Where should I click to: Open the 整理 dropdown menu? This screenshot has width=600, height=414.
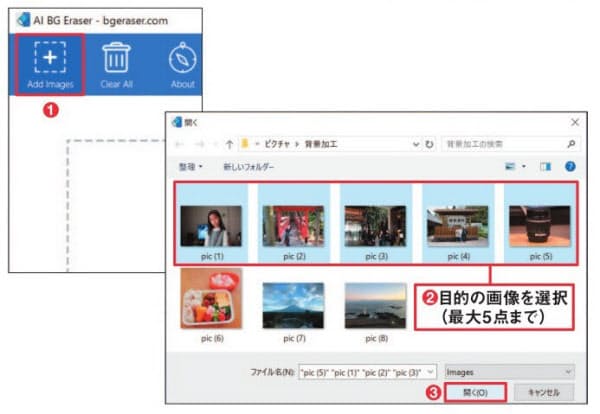pos(191,167)
